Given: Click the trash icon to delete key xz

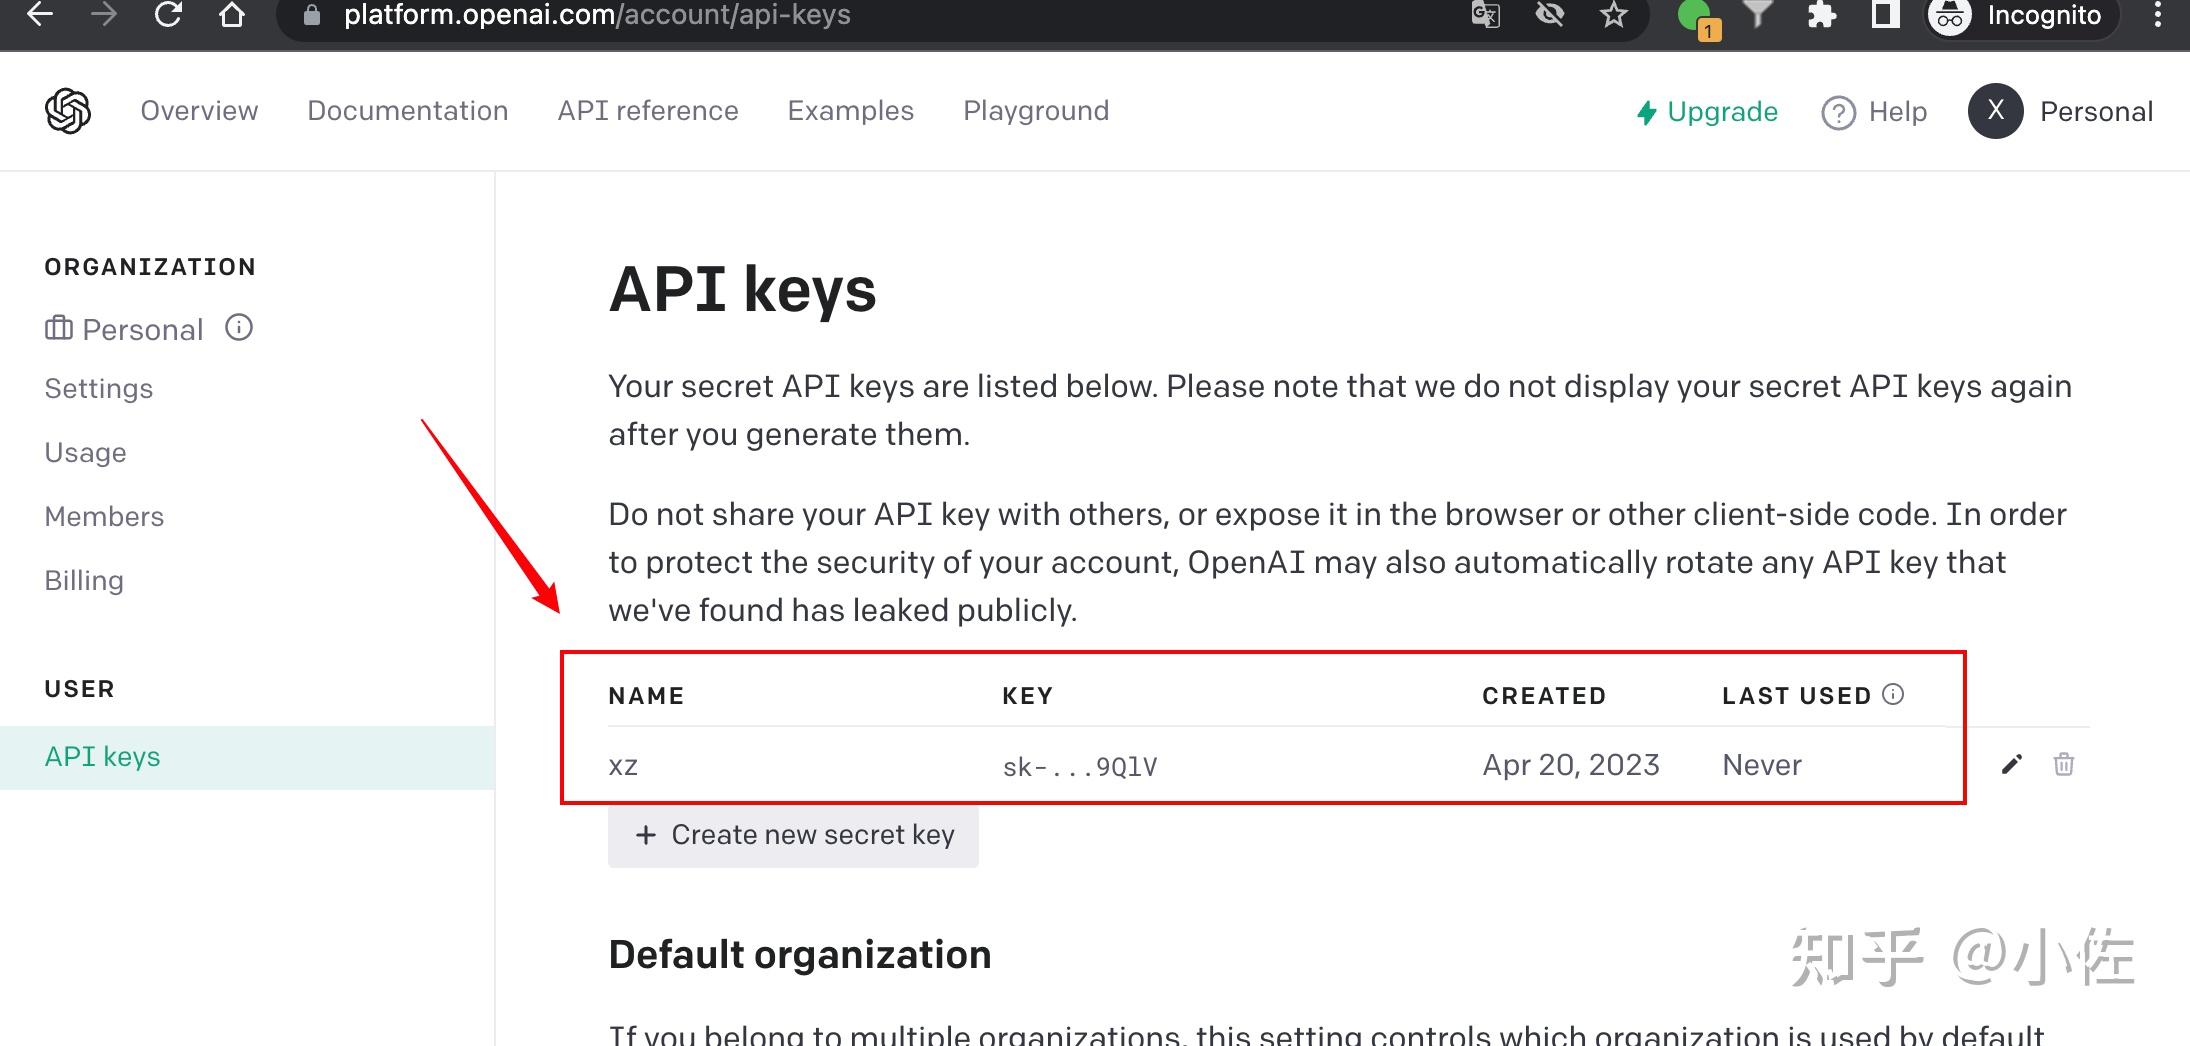Looking at the screenshot, I should [x=2065, y=764].
